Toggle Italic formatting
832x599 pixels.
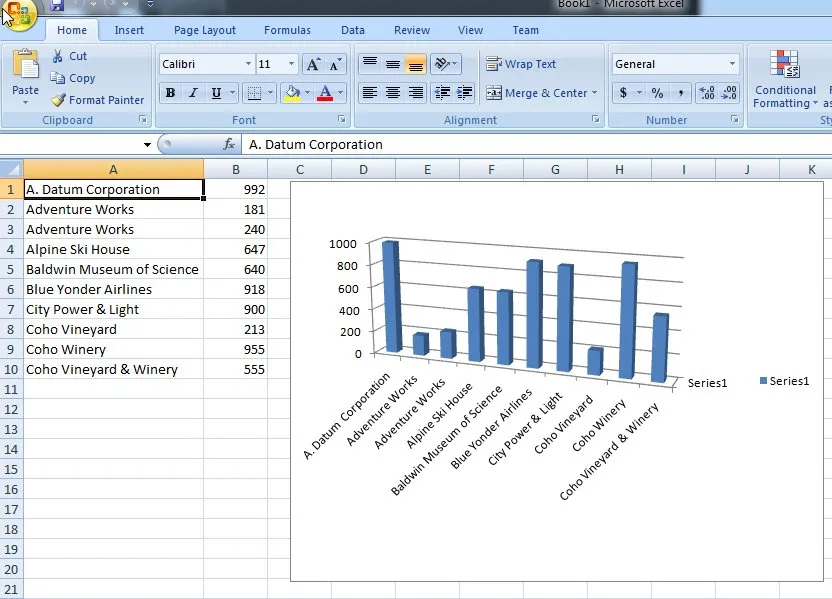coord(194,93)
